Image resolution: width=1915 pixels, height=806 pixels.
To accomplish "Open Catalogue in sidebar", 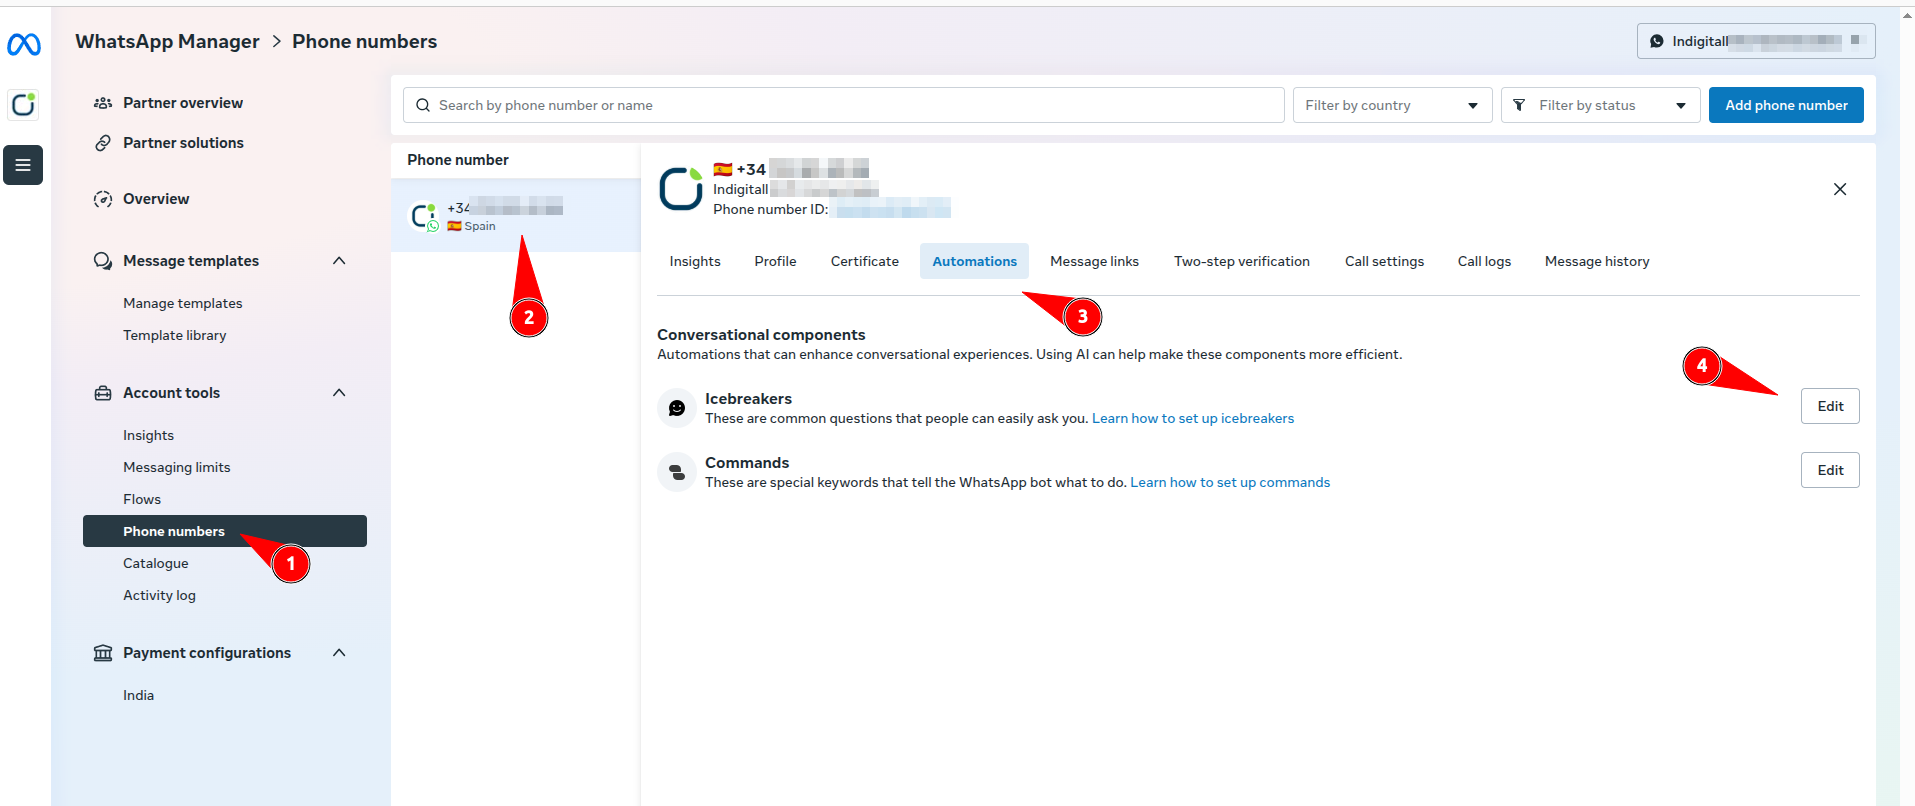I will (156, 563).
